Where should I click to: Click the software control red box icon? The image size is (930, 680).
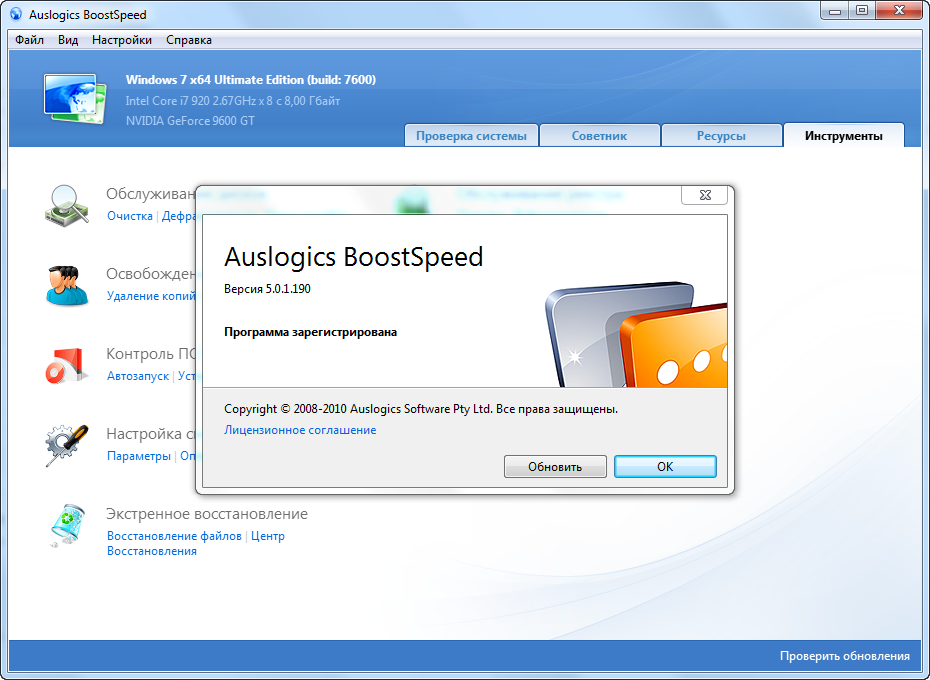66,366
